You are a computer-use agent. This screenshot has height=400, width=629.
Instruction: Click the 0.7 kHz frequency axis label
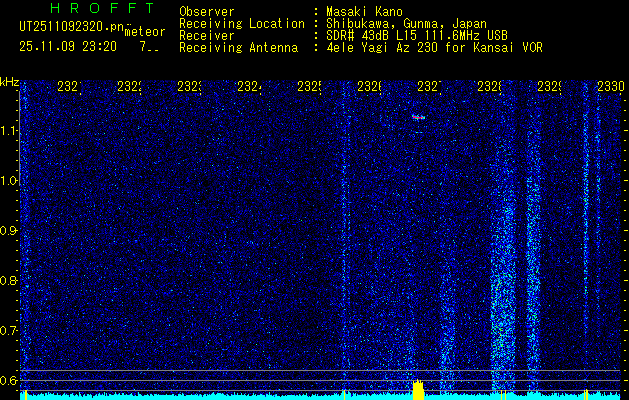pos(9,331)
